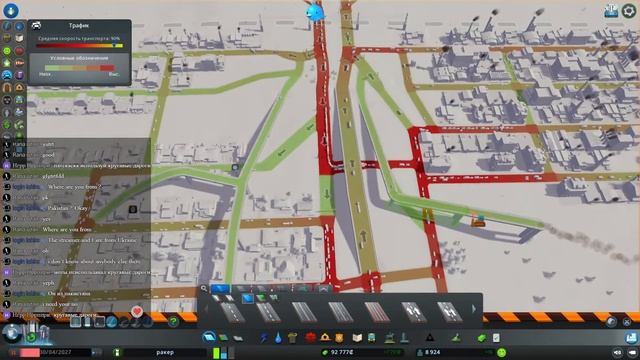Click the traffic density legend color bar
The image size is (640, 360).
pos(79,68)
